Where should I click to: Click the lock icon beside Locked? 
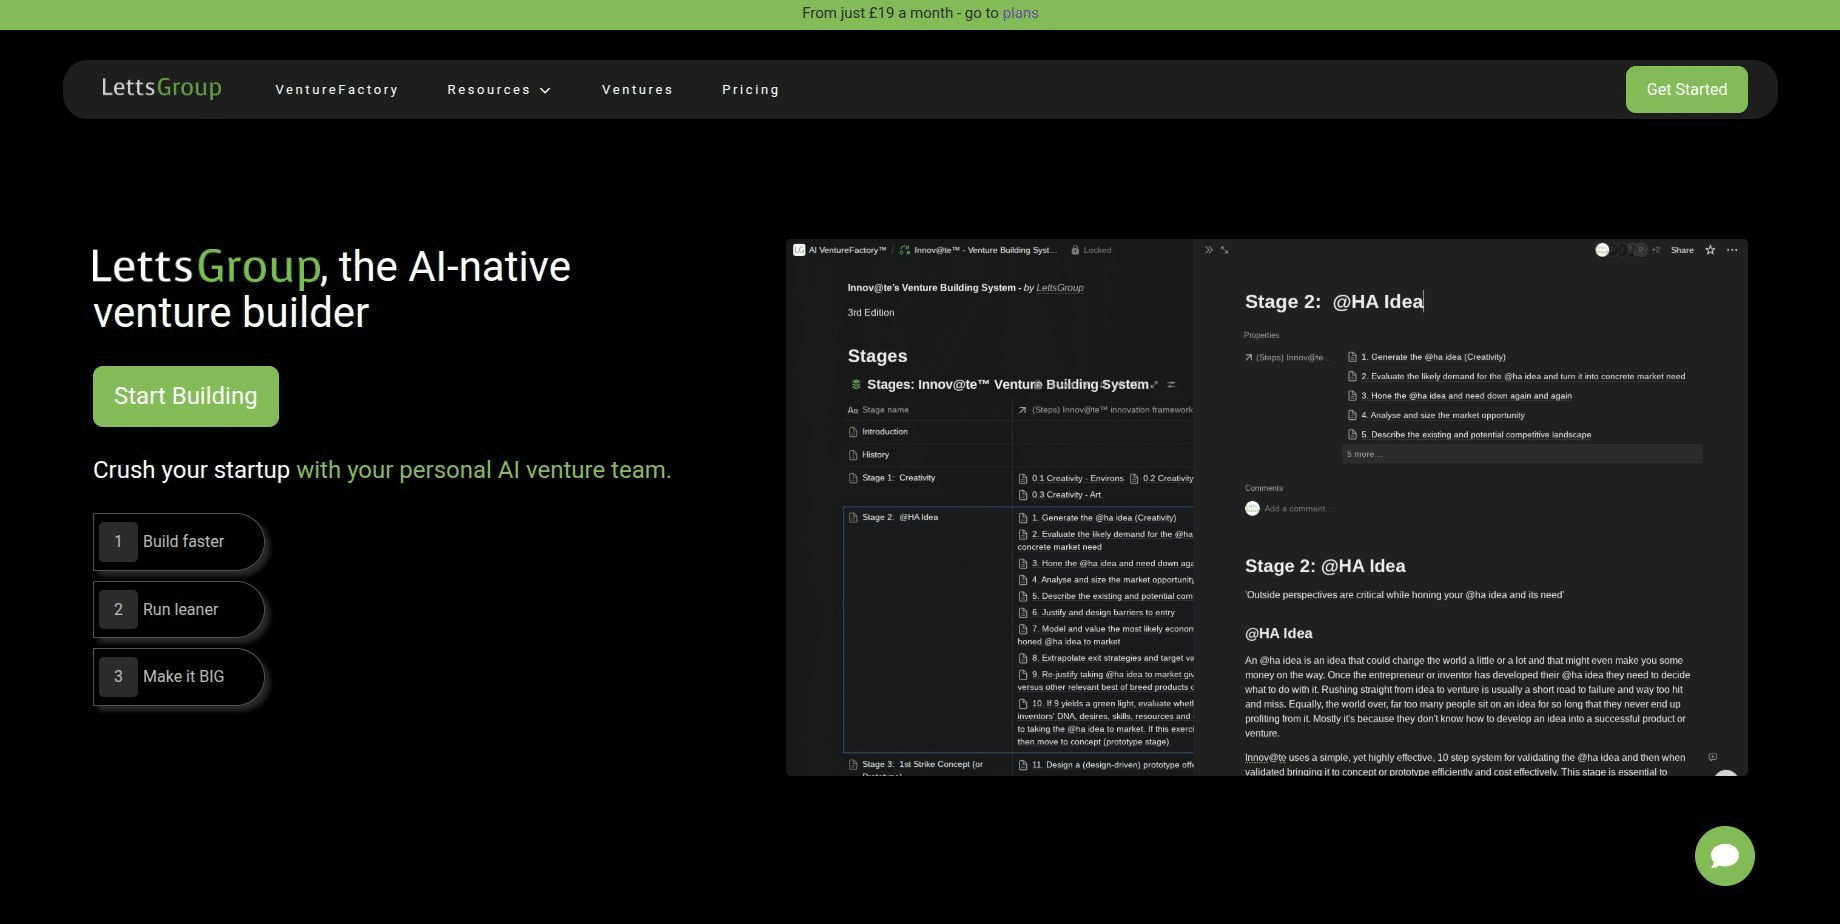(1074, 250)
